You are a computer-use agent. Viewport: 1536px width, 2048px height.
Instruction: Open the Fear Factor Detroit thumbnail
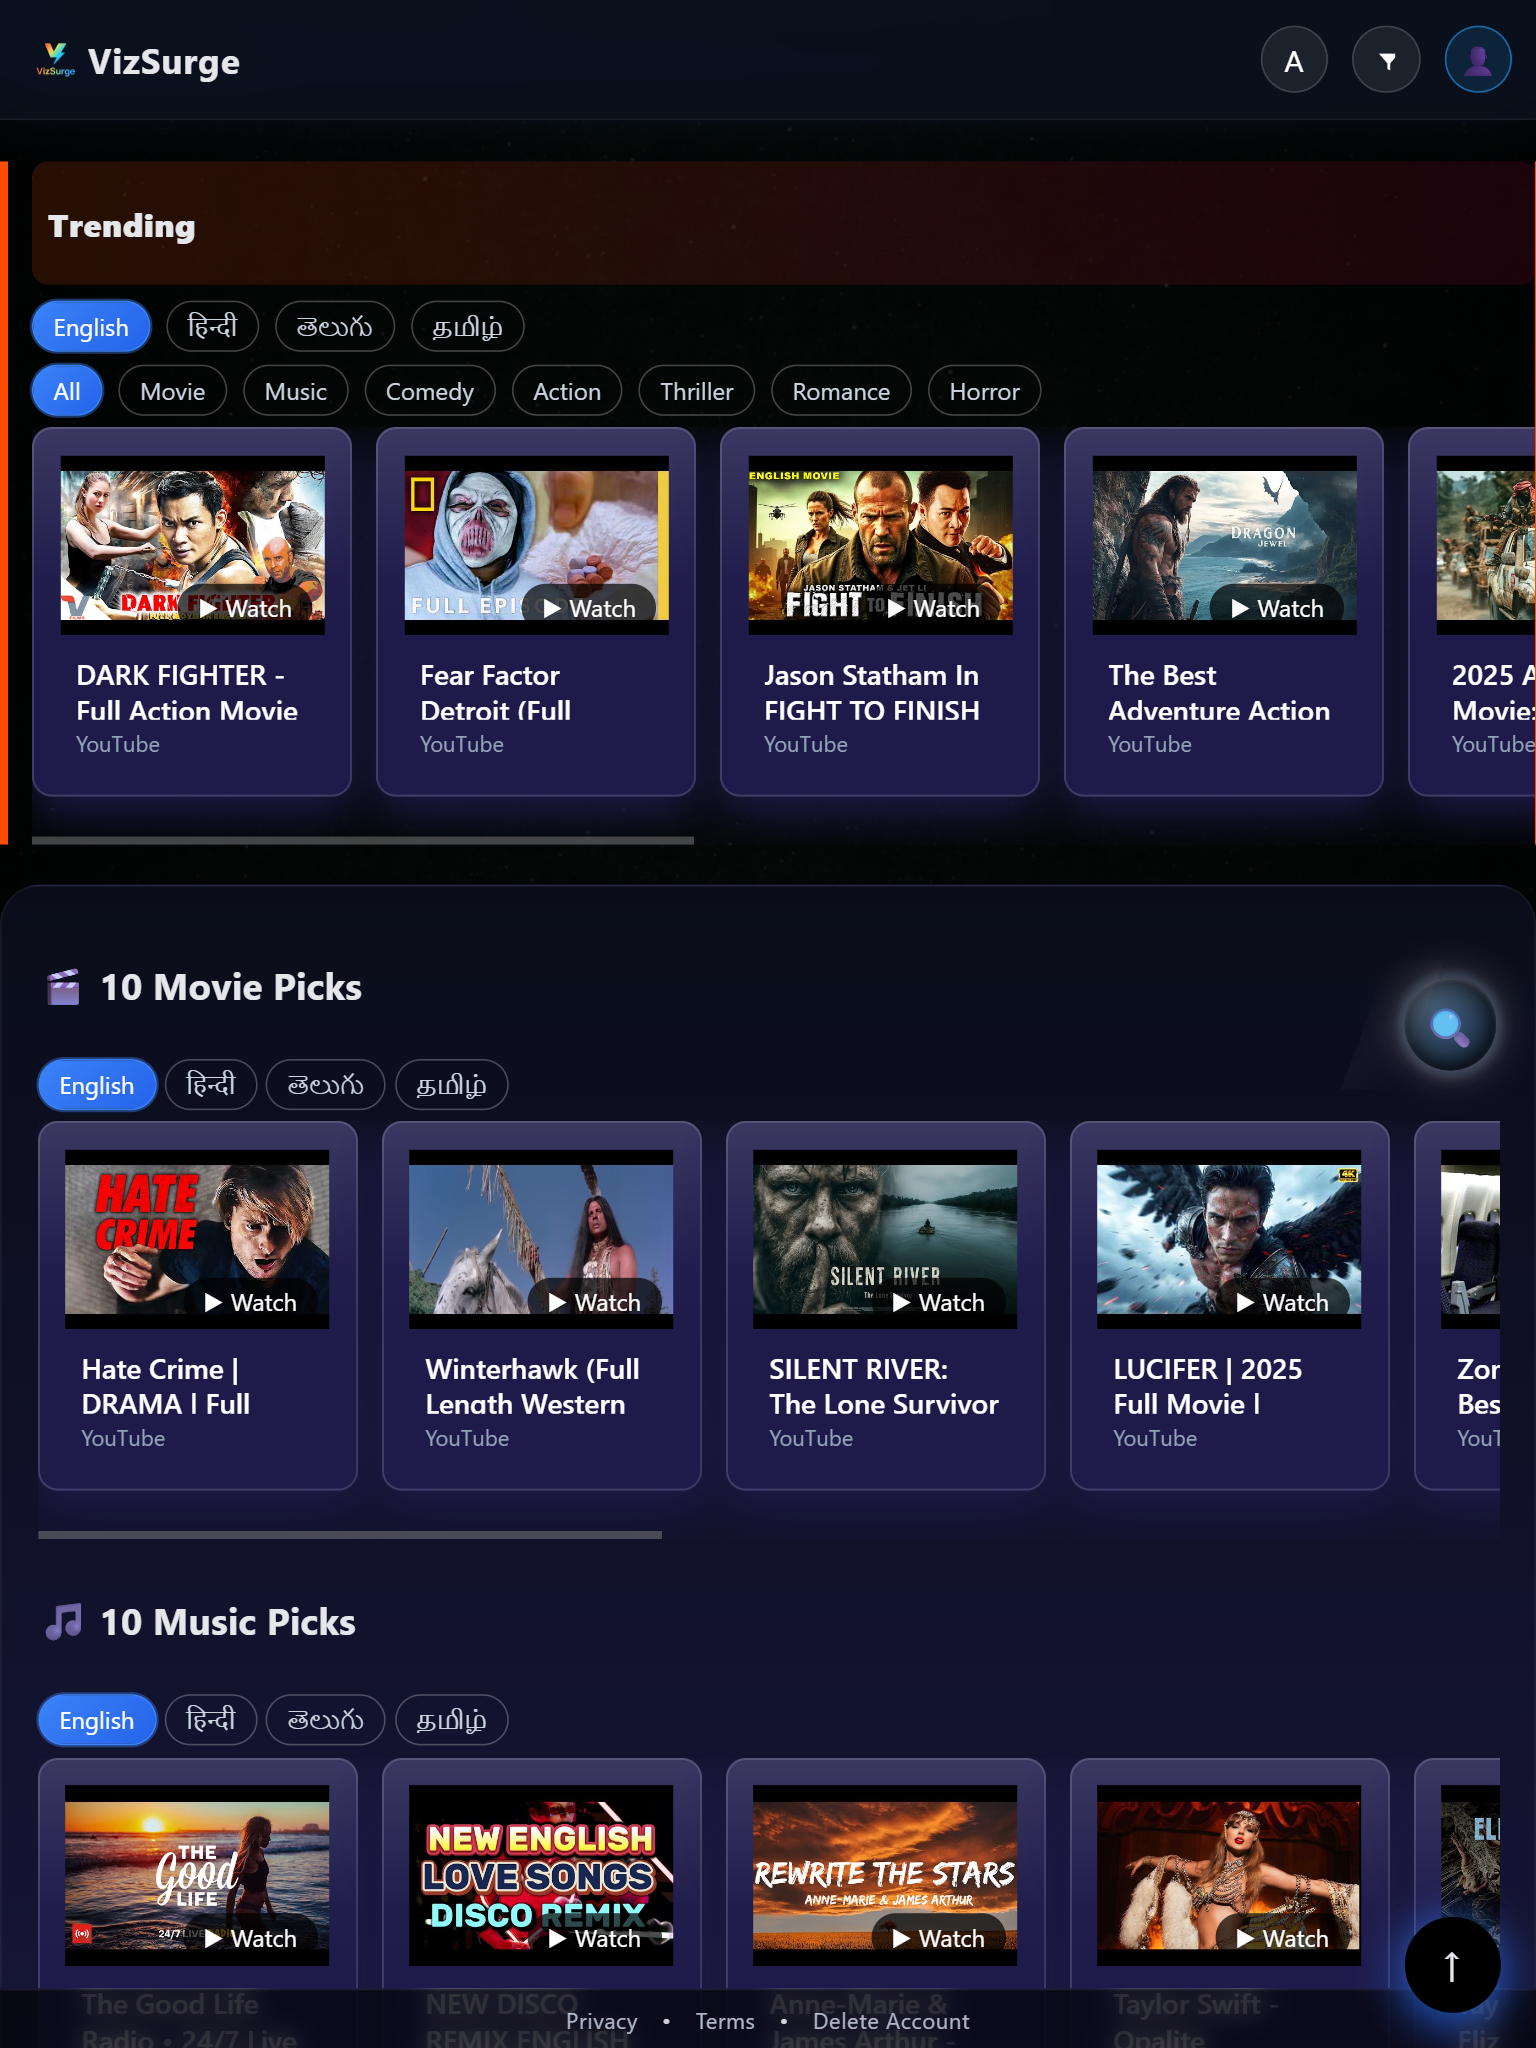pyautogui.click(x=537, y=545)
